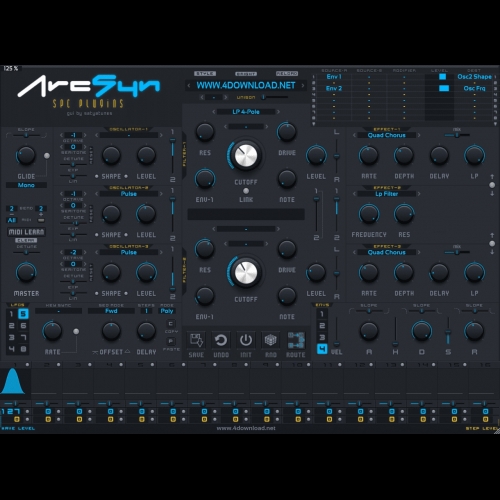500x500 pixels.
Task: Open the LFO Poly mode selector
Action: point(167,311)
